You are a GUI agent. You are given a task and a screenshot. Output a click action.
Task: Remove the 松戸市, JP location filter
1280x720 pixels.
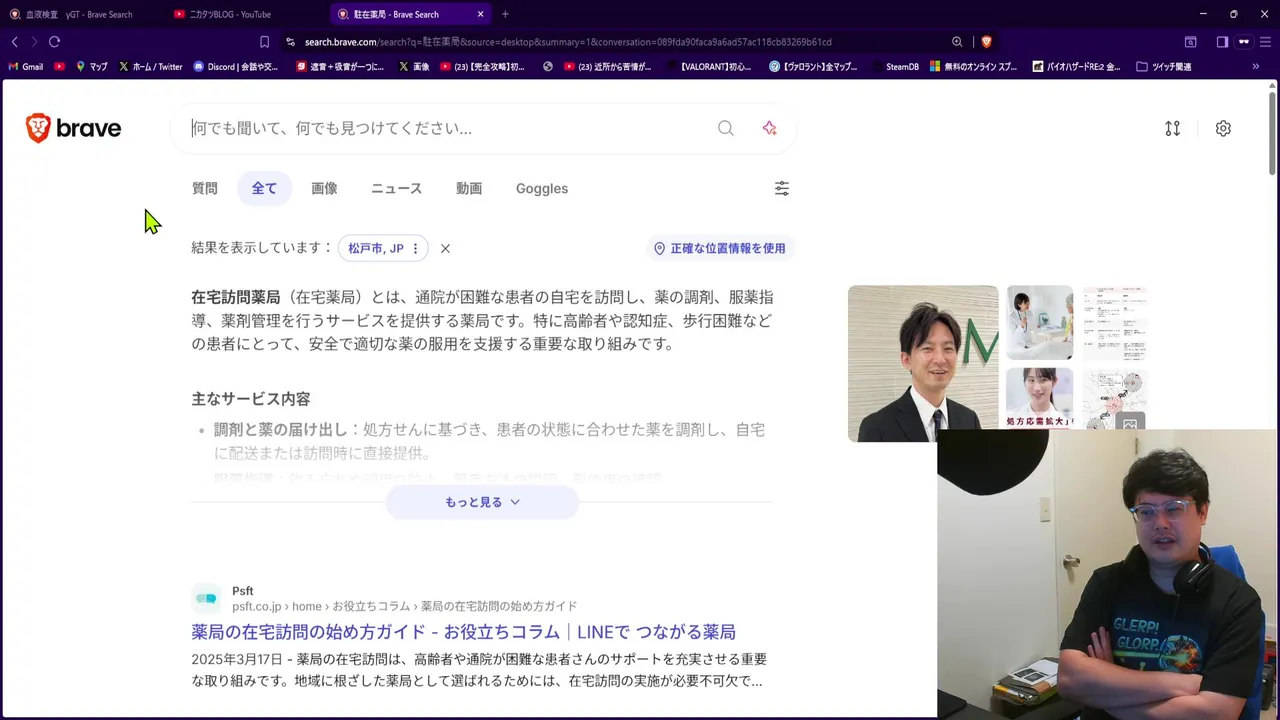click(445, 248)
